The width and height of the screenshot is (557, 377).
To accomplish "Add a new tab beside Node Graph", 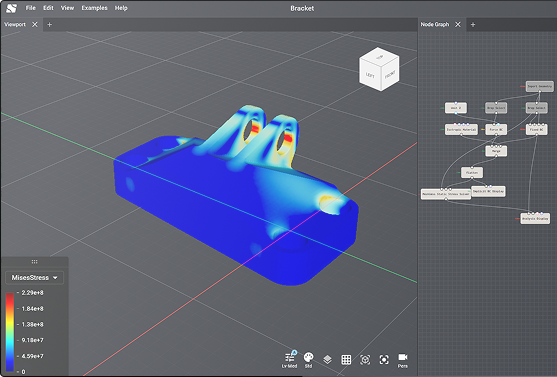I will pos(473,25).
